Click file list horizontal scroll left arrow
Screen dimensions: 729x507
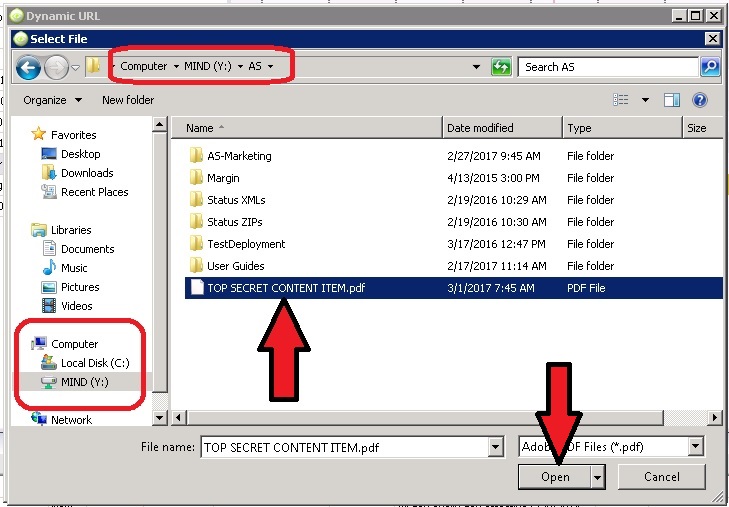179,418
